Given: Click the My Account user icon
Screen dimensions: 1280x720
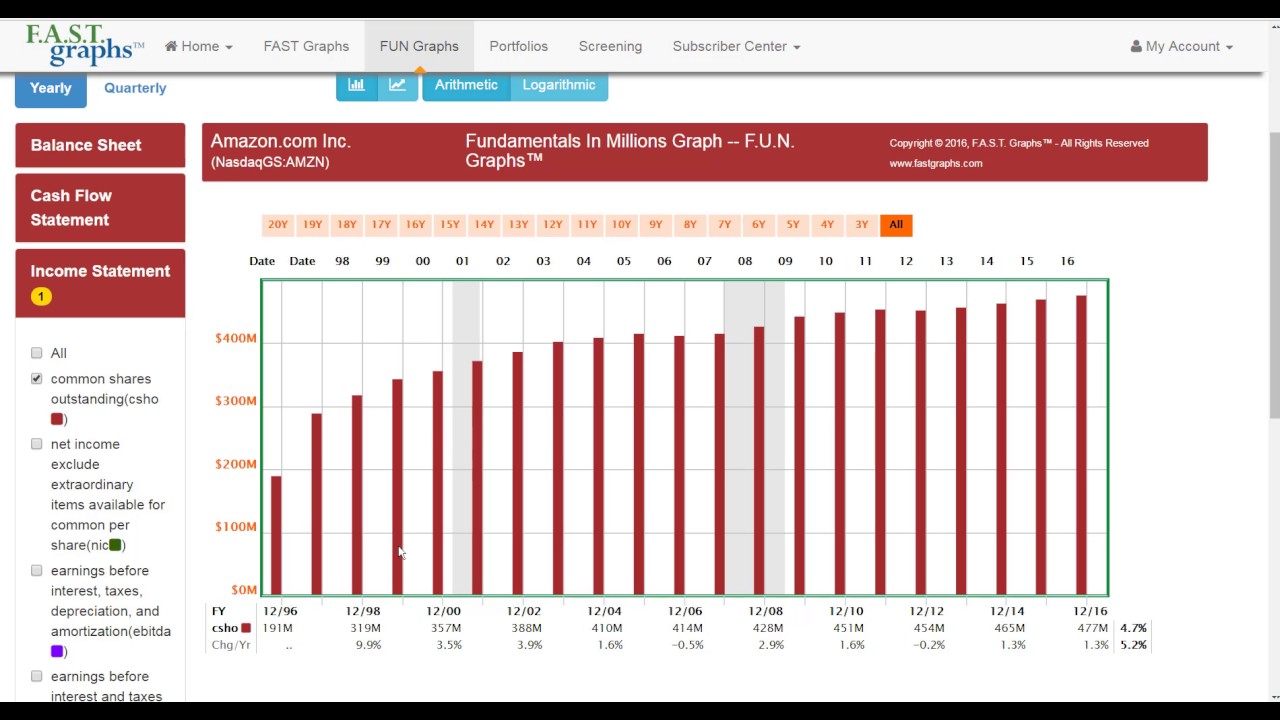Looking at the screenshot, I should click(1136, 46).
